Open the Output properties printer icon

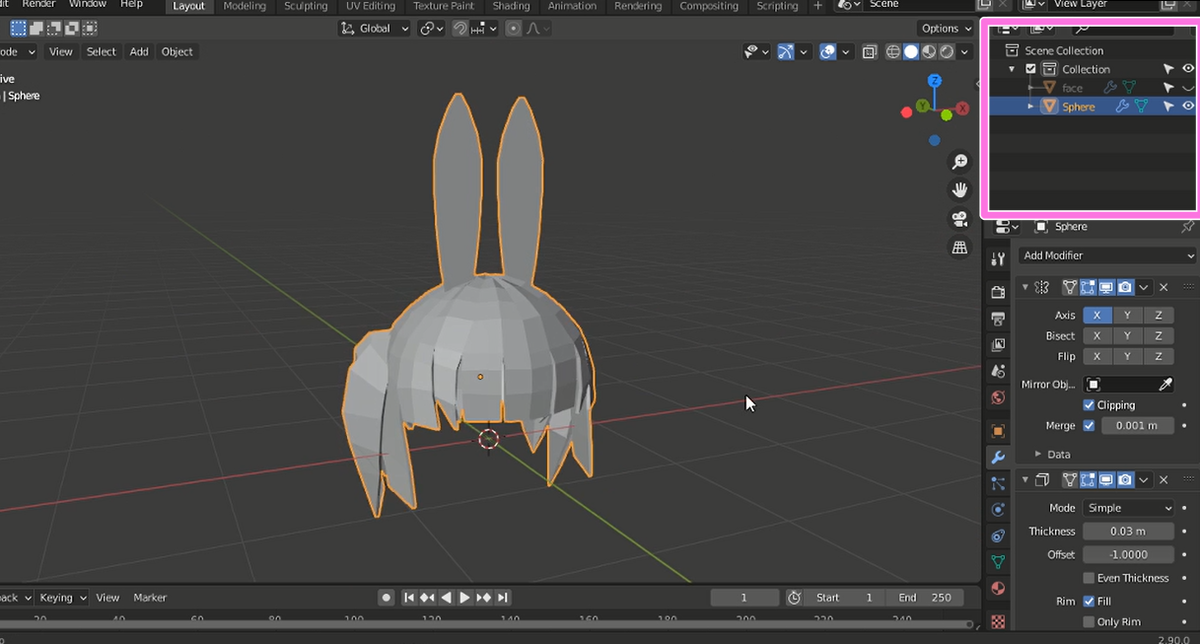point(997,319)
